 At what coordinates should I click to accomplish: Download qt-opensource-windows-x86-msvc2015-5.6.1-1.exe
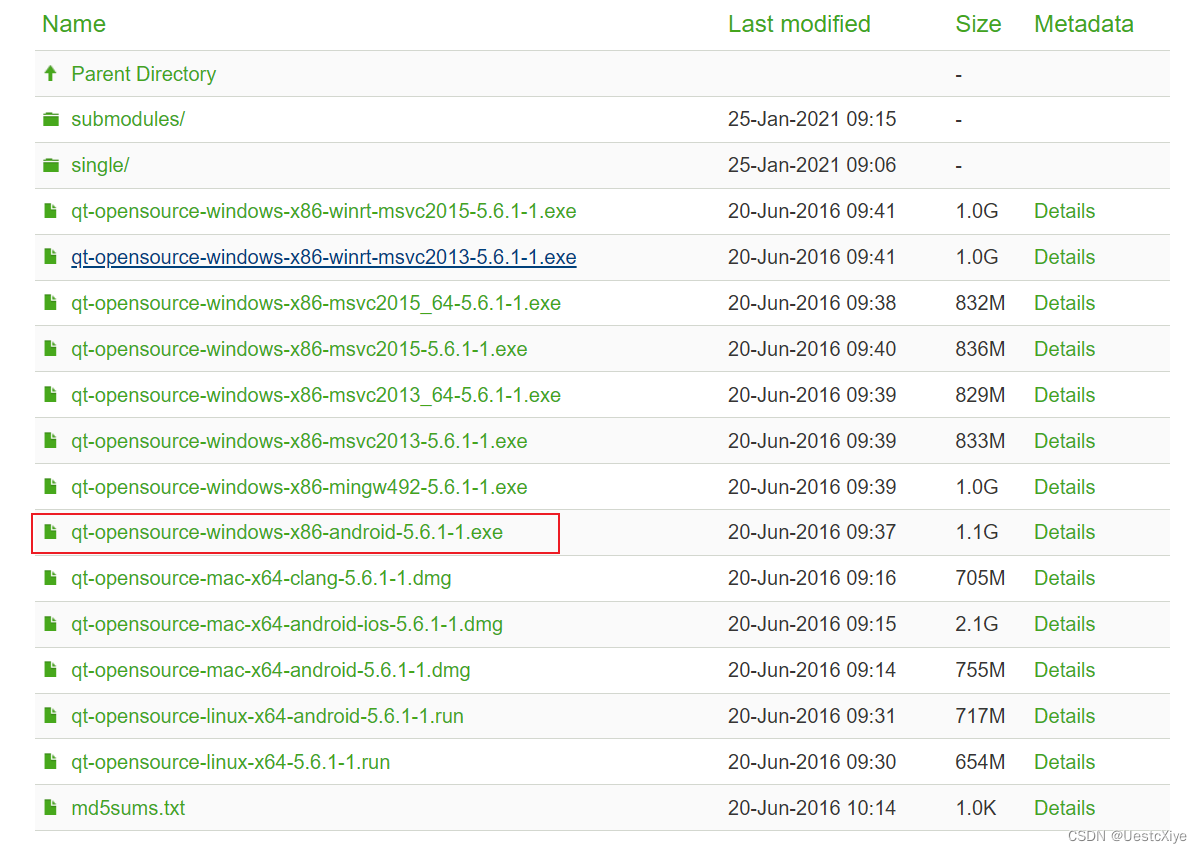coord(299,349)
